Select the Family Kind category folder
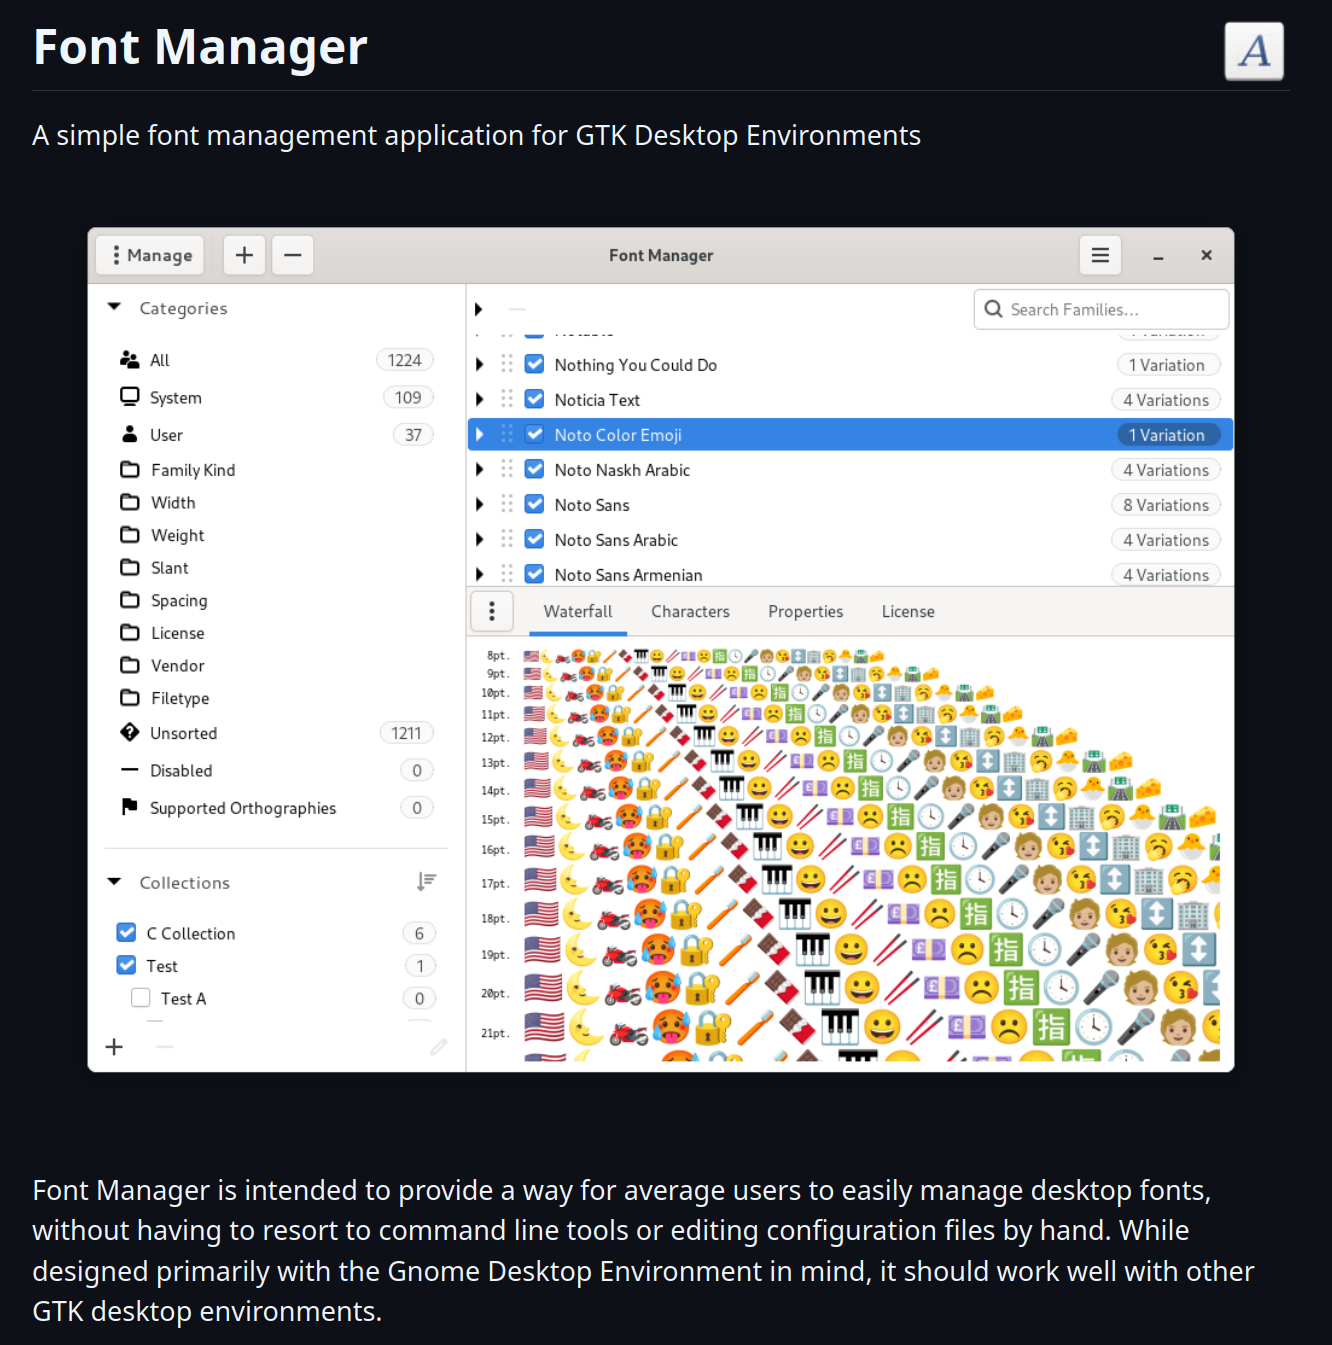Image resolution: width=1332 pixels, height=1345 pixels. coord(130,469)
